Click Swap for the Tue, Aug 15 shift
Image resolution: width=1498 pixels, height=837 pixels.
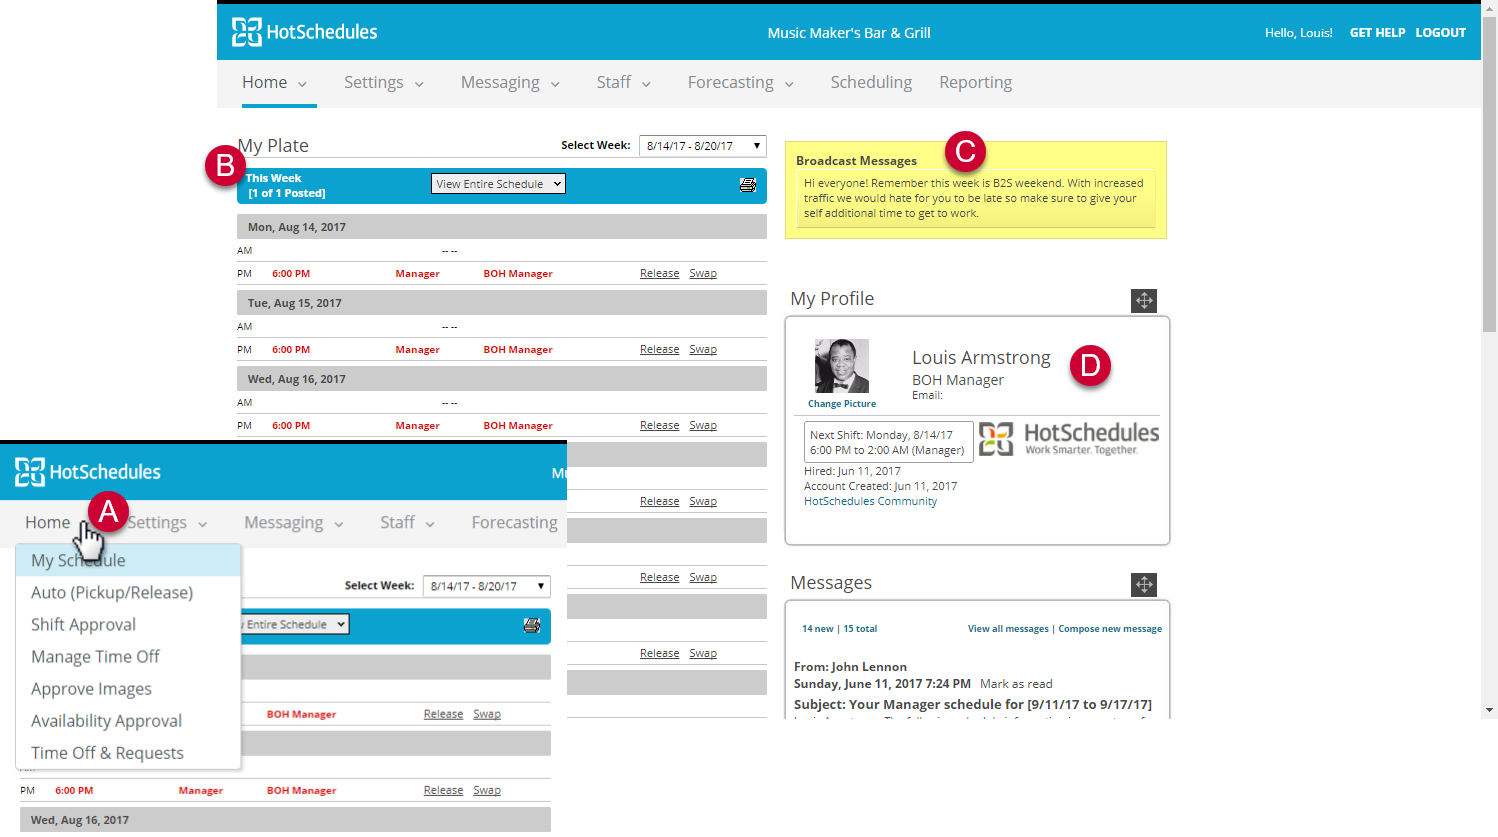[703, 350]
